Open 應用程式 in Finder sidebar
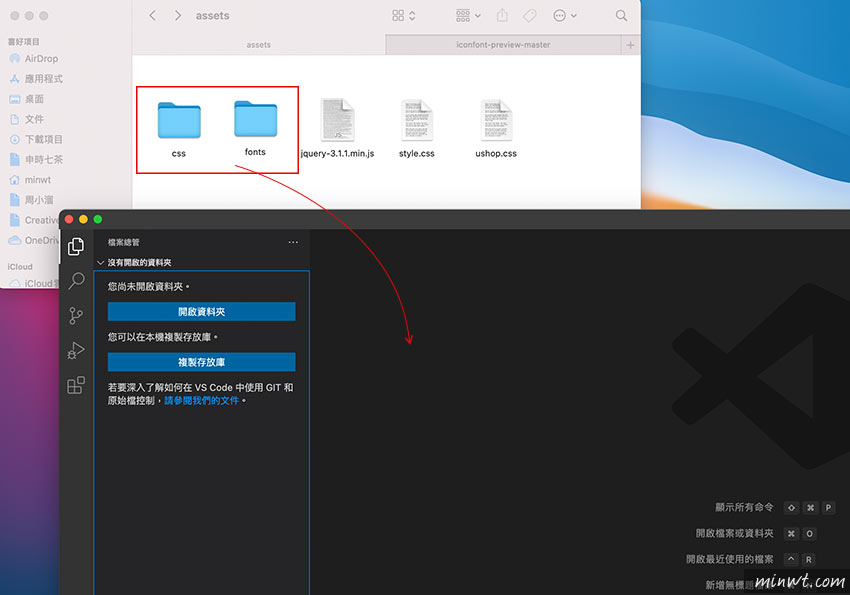The width and height of the screenshot is (850, 595). pyautogui.click(x=36, y=79)
